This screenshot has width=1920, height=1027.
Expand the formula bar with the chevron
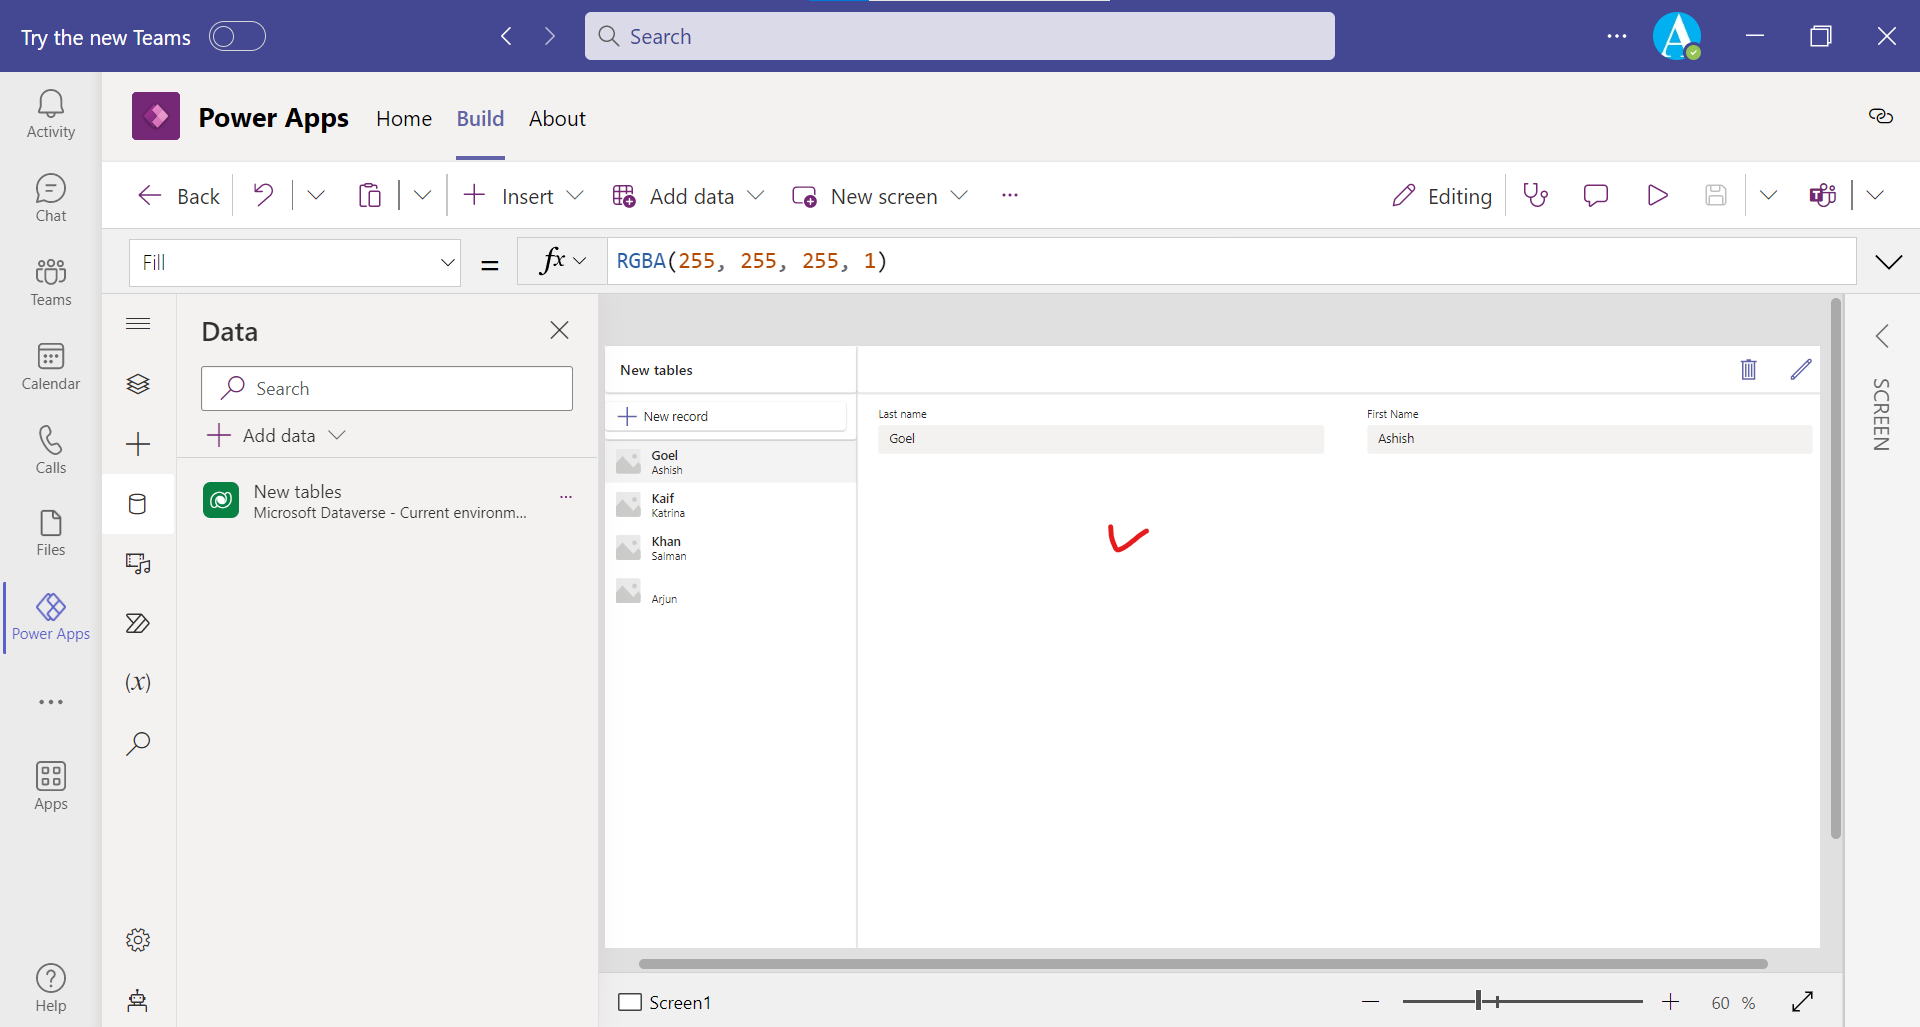(x=1889, y=262)
